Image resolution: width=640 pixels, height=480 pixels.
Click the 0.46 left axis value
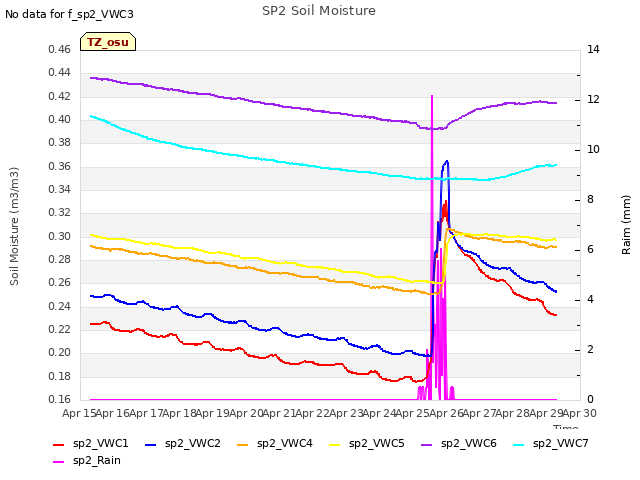pyautogui.click(x=60, y=49)
